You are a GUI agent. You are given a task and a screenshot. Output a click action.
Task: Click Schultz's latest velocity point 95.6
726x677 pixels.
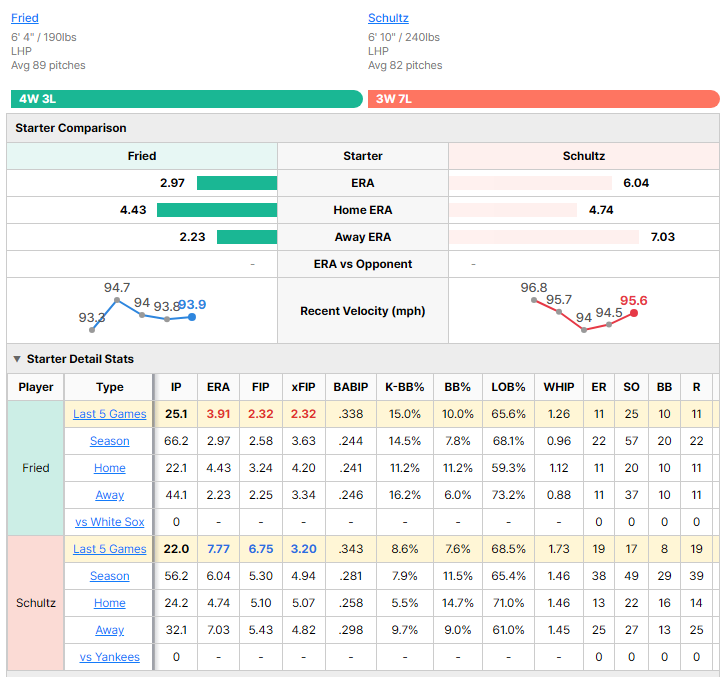click(x=634, y=313)
